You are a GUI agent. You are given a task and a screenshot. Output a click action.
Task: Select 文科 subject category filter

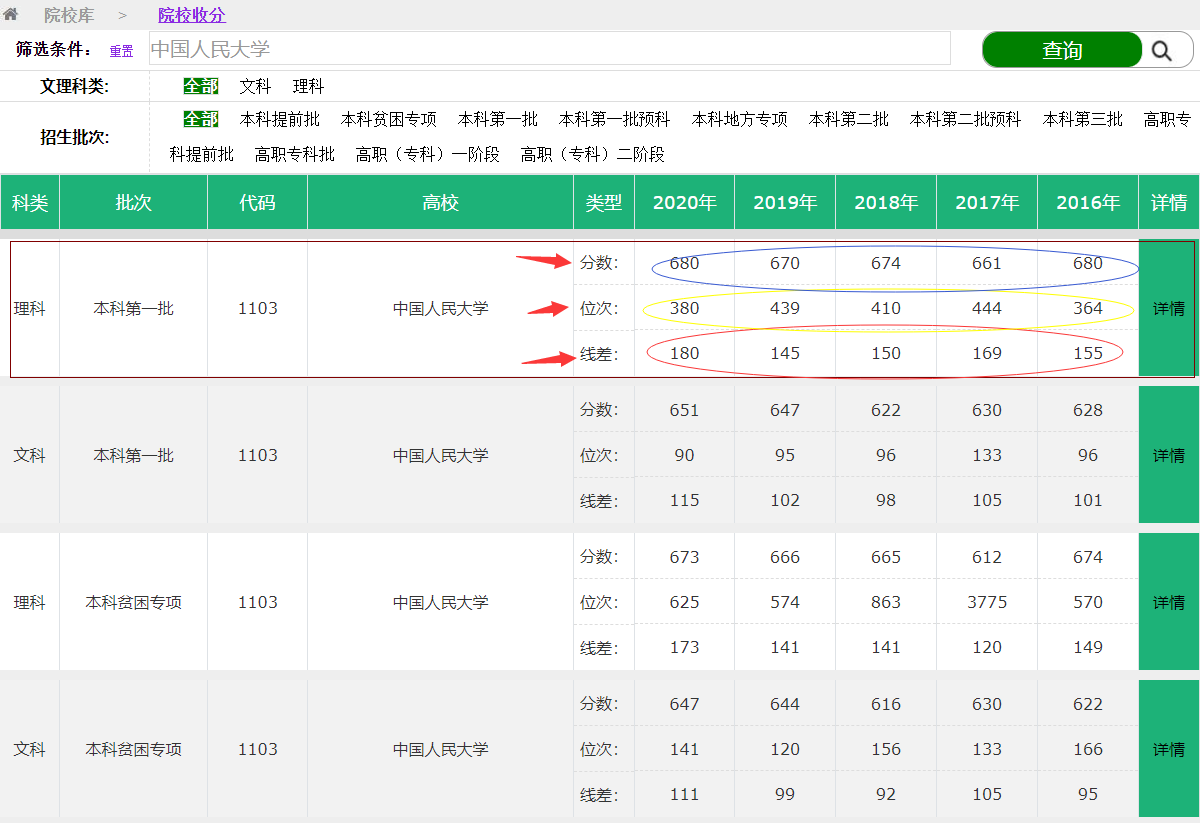255,87
